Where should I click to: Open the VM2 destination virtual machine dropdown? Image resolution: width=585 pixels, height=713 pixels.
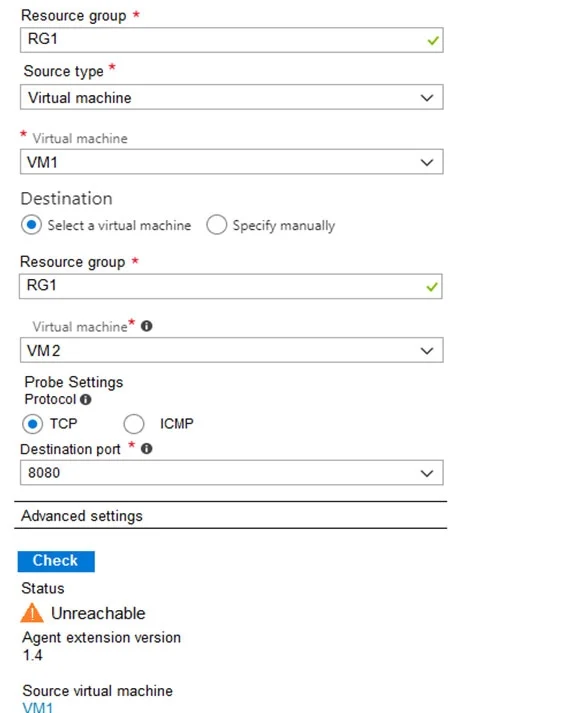[x=231, y=350]
